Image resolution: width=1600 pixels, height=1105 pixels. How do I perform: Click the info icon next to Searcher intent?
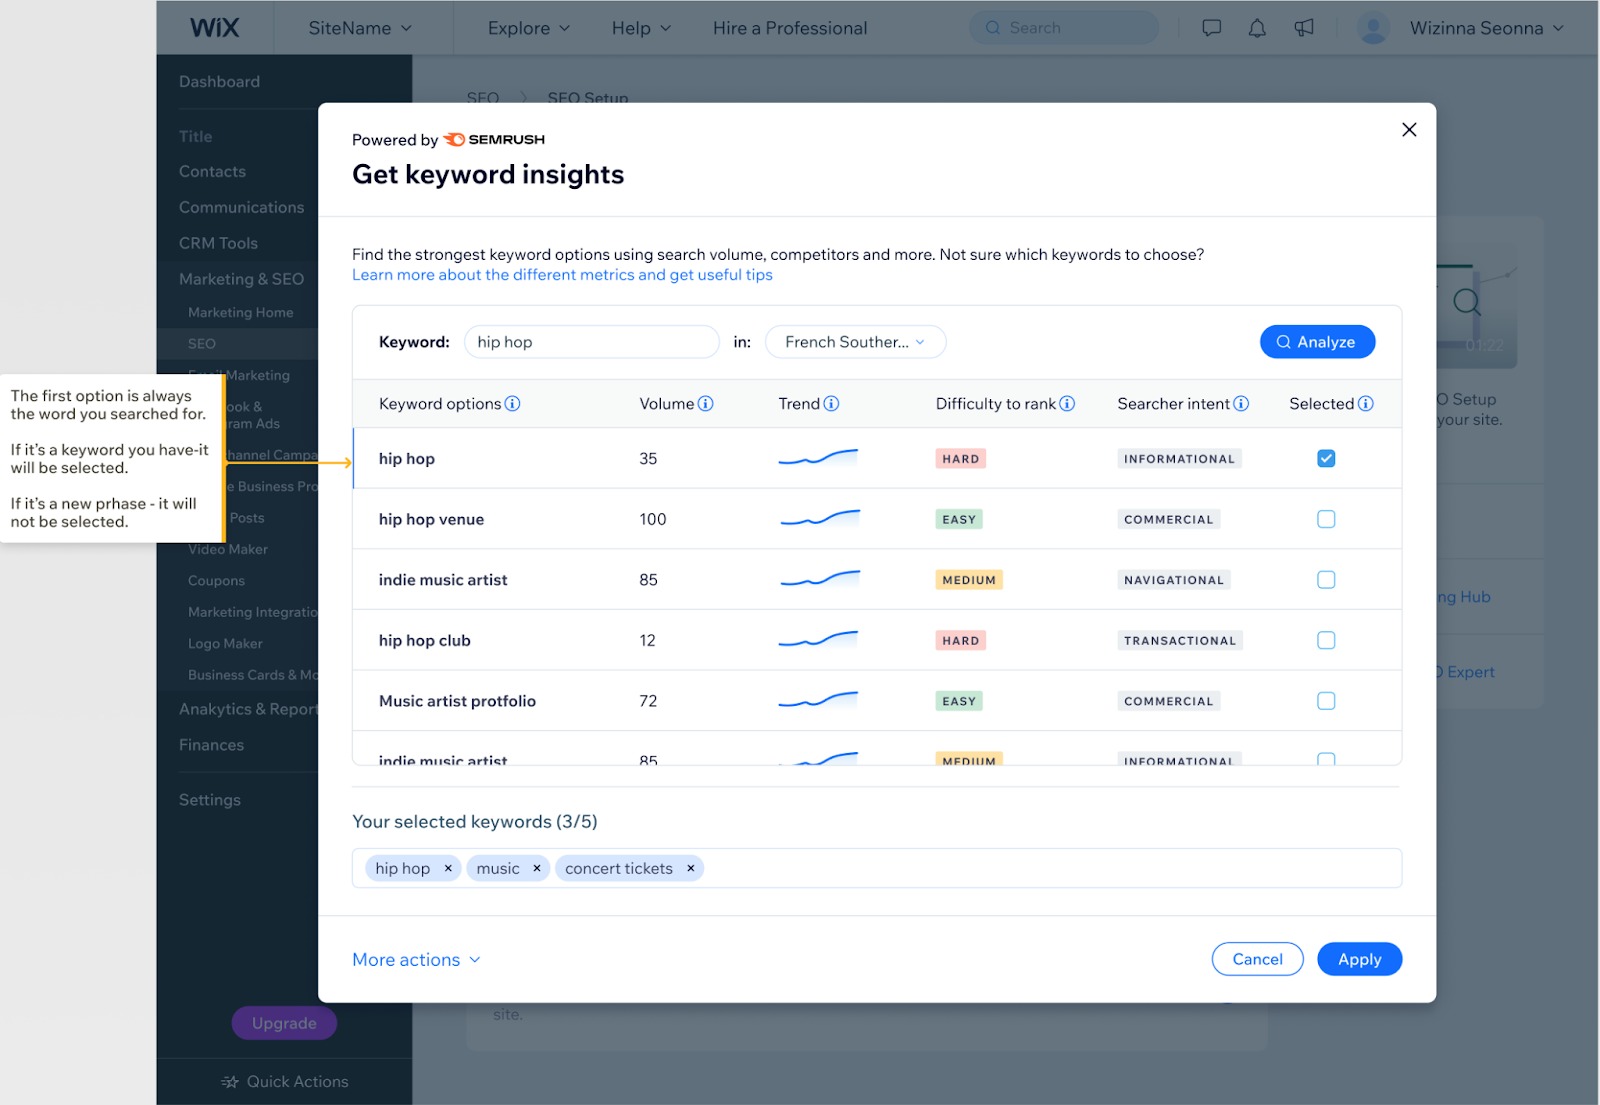point(1241,404)
